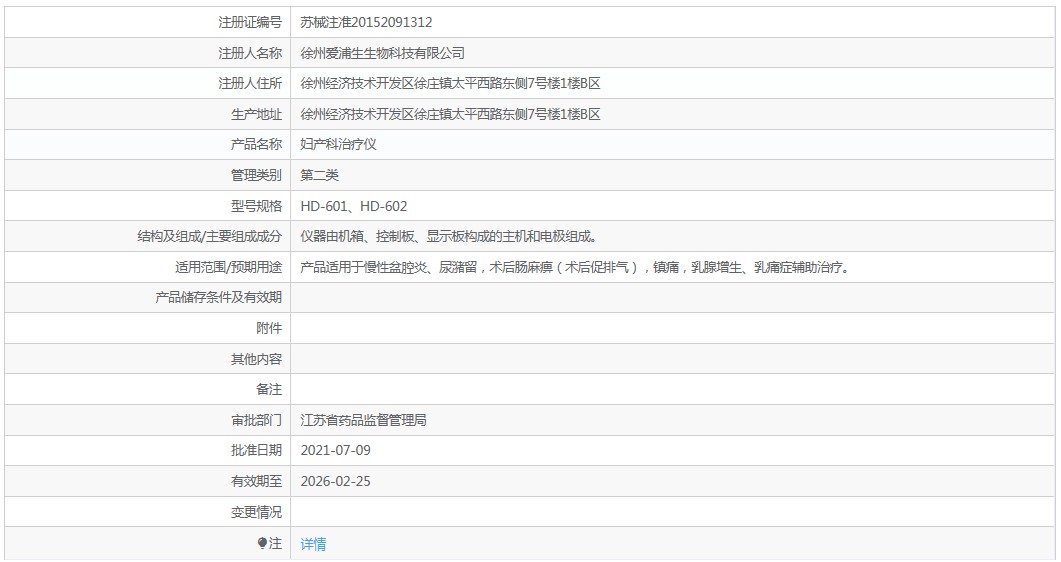Image resolution: width=1061 pixels, height=562 pixels.
Task: Click the 附件 label
Action: point(269,328)
